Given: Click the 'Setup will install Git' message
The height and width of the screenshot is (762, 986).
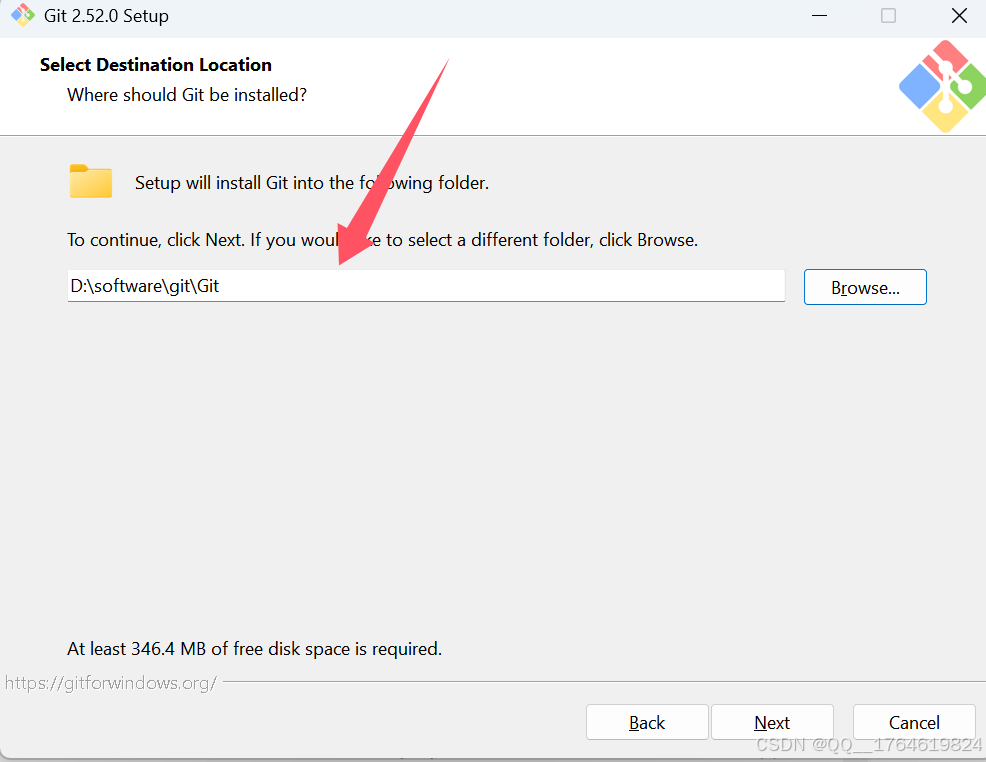Looking at the screenshot, I should (312, 183).
